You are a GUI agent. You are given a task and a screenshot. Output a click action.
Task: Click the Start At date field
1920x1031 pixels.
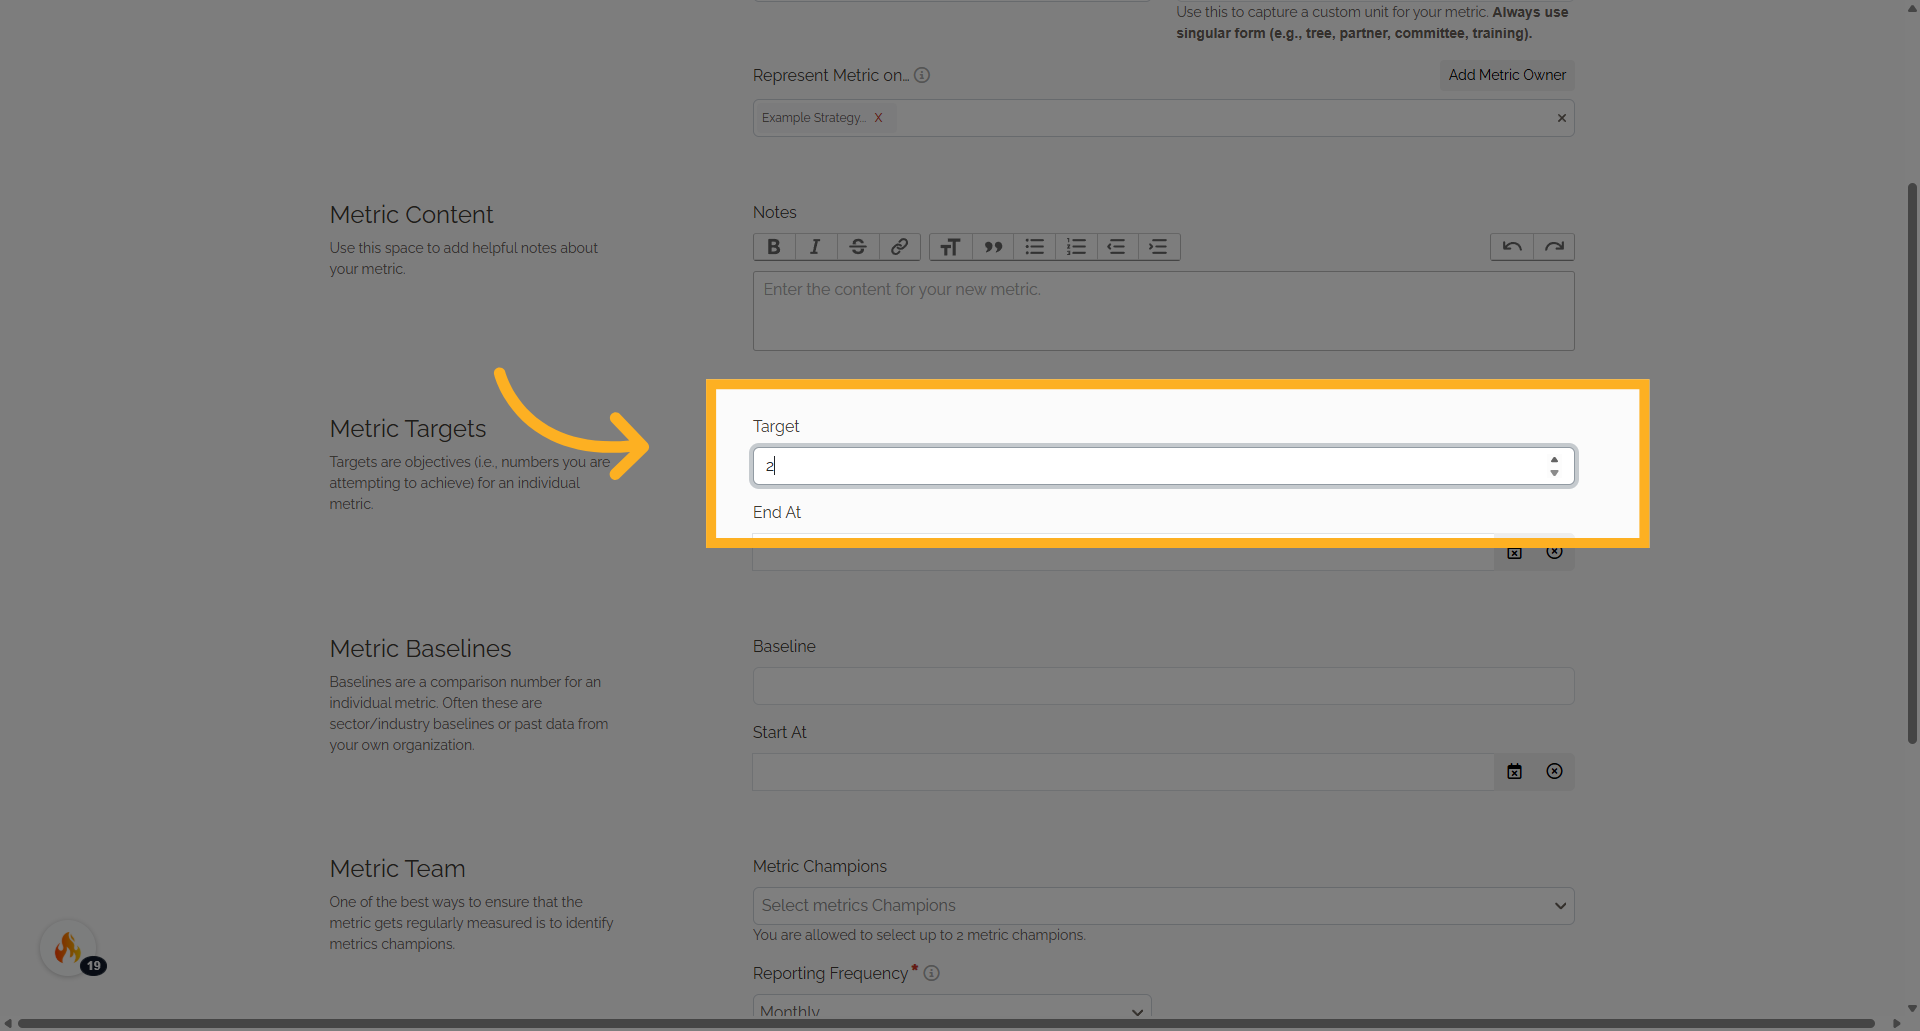(x=1123, y=772)
